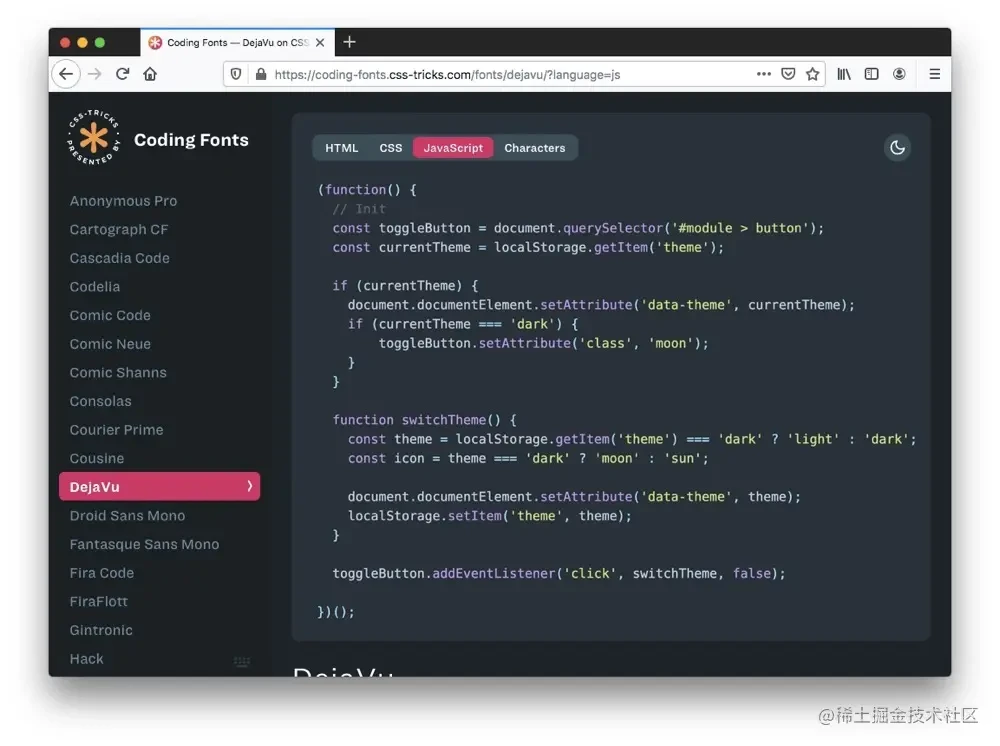The height and width of the screenshot is (746, 1000).
Task: Click the CSS-Tricks asterisk logo
Action: [94, 138]
